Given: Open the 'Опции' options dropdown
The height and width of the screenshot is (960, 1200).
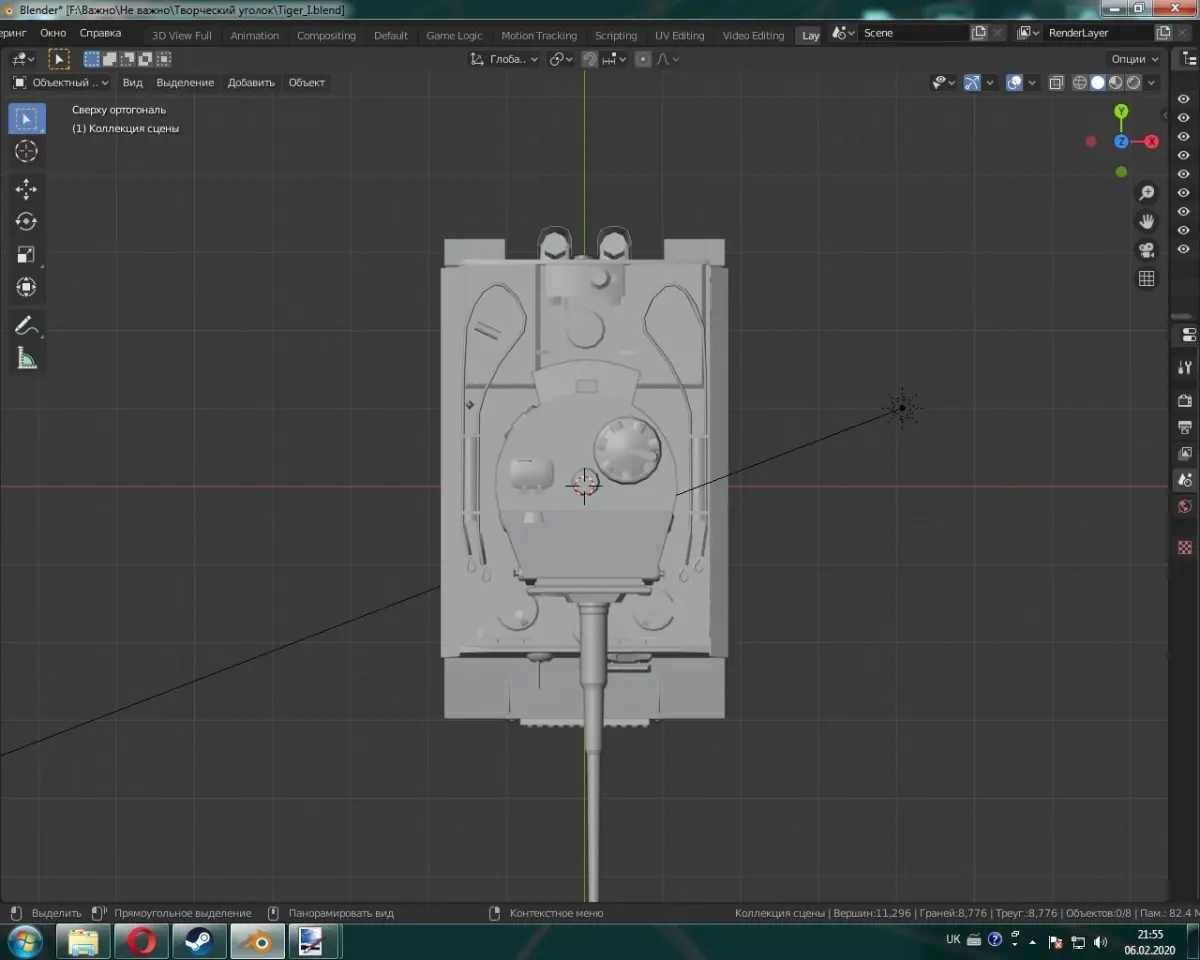Looking at the screenshot, I should pyautogui.click(x=1135, y=59).
